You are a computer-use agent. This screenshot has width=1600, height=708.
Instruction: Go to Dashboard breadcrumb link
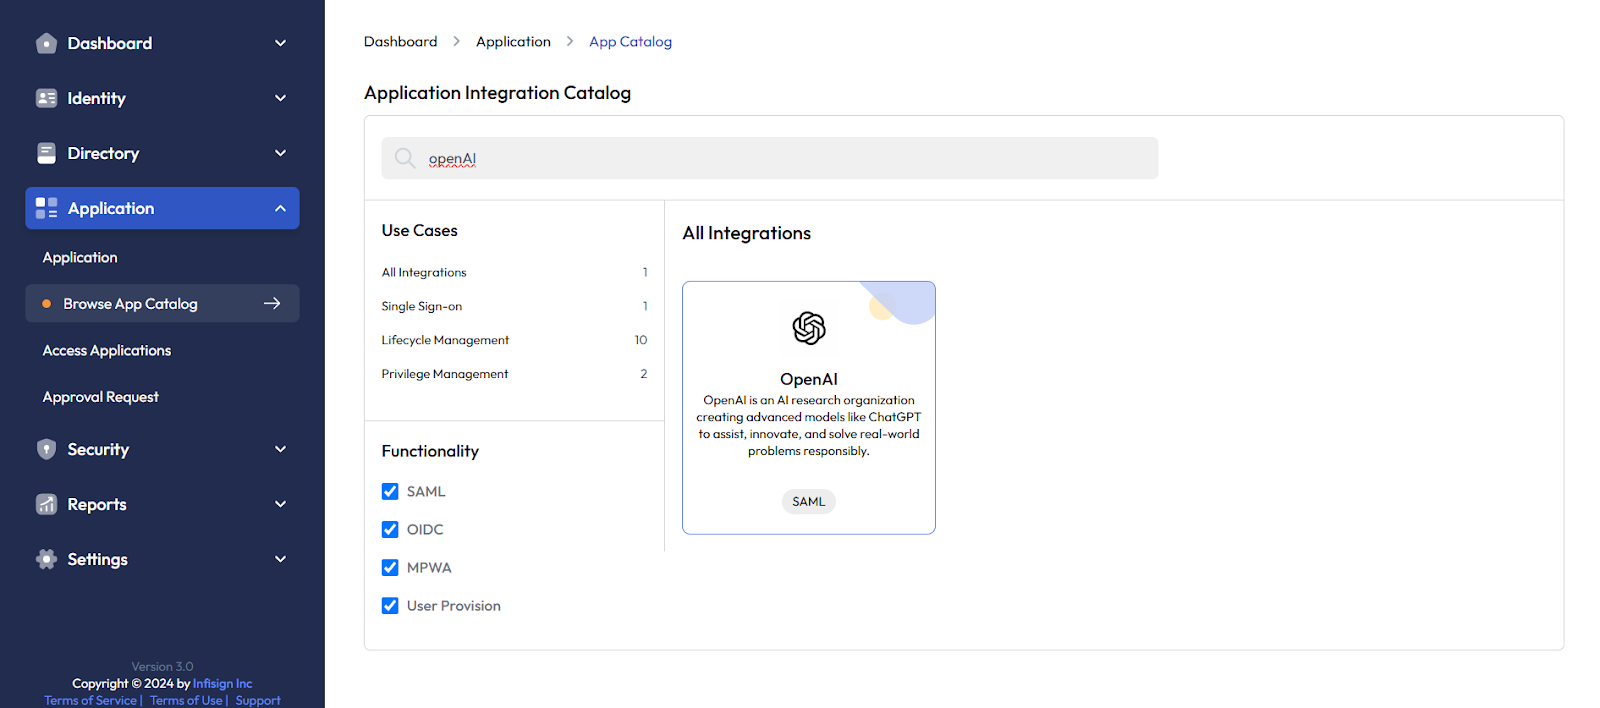click(400, 41)
